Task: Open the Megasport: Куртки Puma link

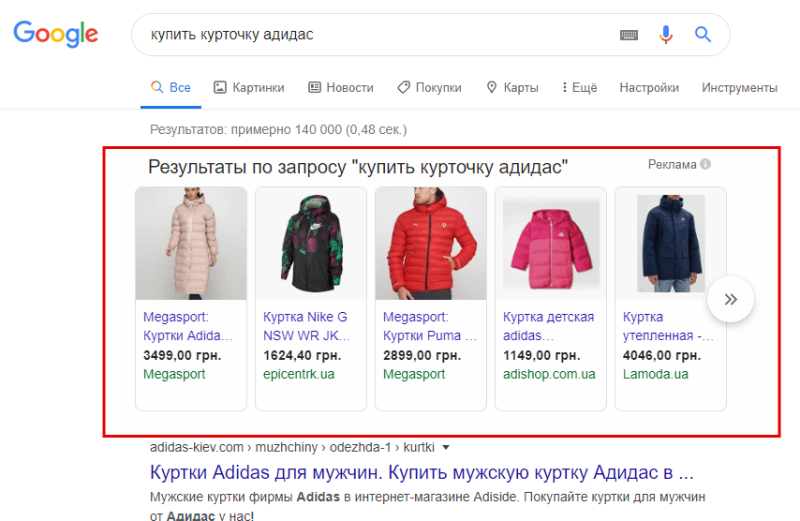Action: (x=430, y=326)
